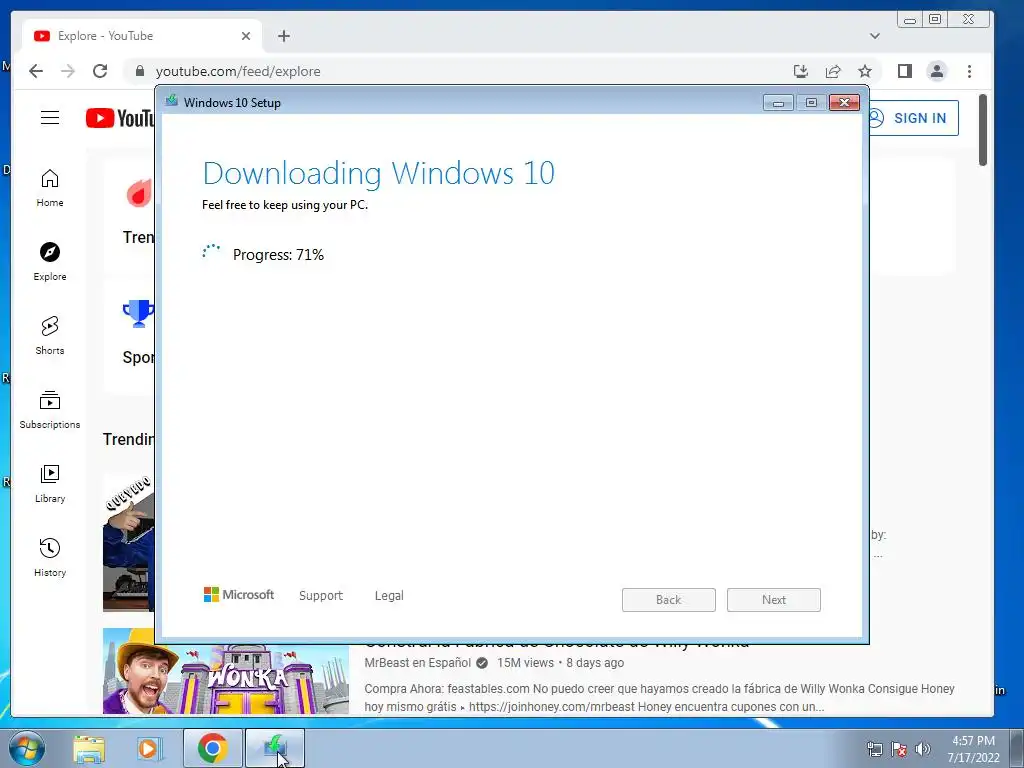Viewport: 1024px width, 768px height.
Task: Click the 'Progress: 71%' text
Action: point(278,255)
